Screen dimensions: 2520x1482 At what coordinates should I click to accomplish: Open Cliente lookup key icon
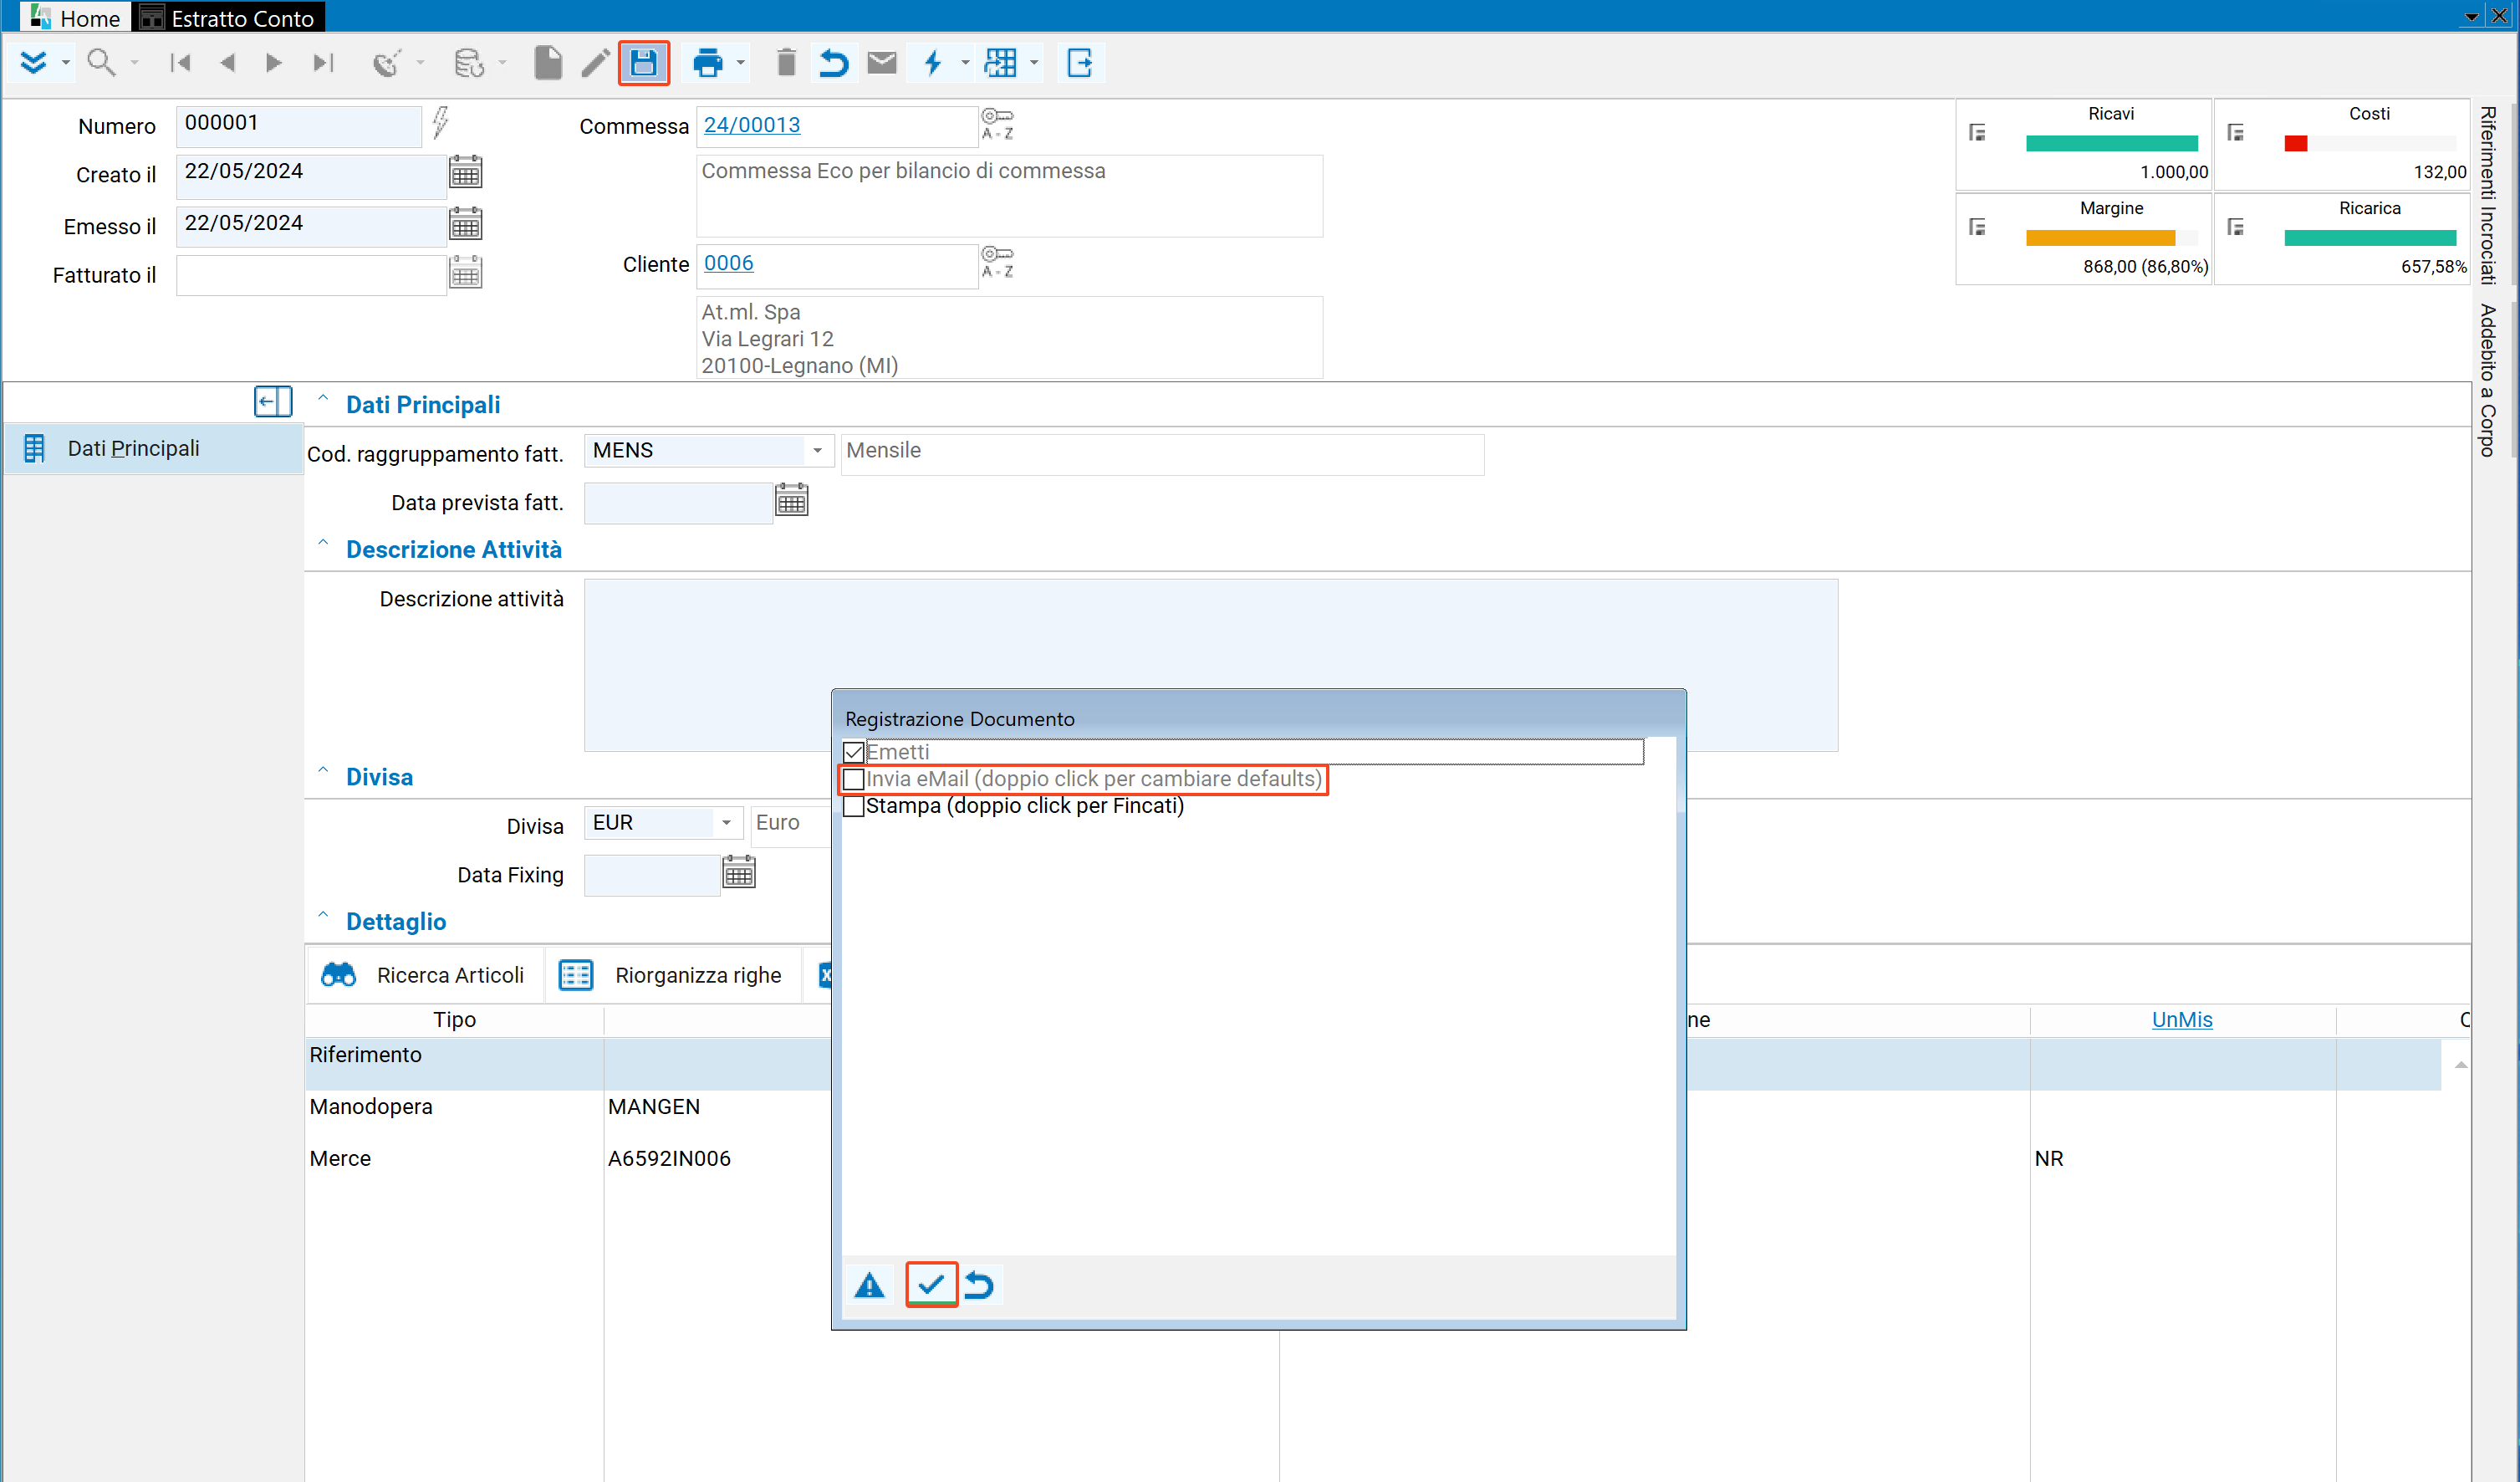(x=997, y=262)
